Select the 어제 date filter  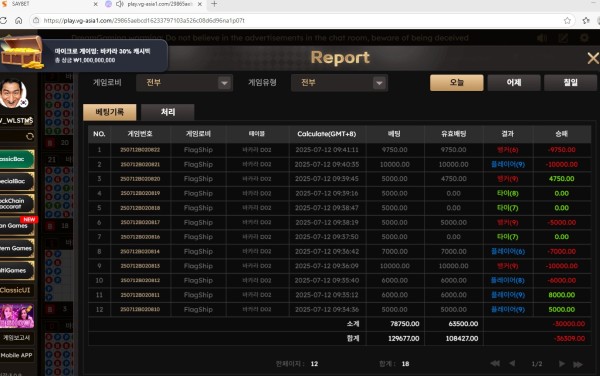[x=514, y=83]
